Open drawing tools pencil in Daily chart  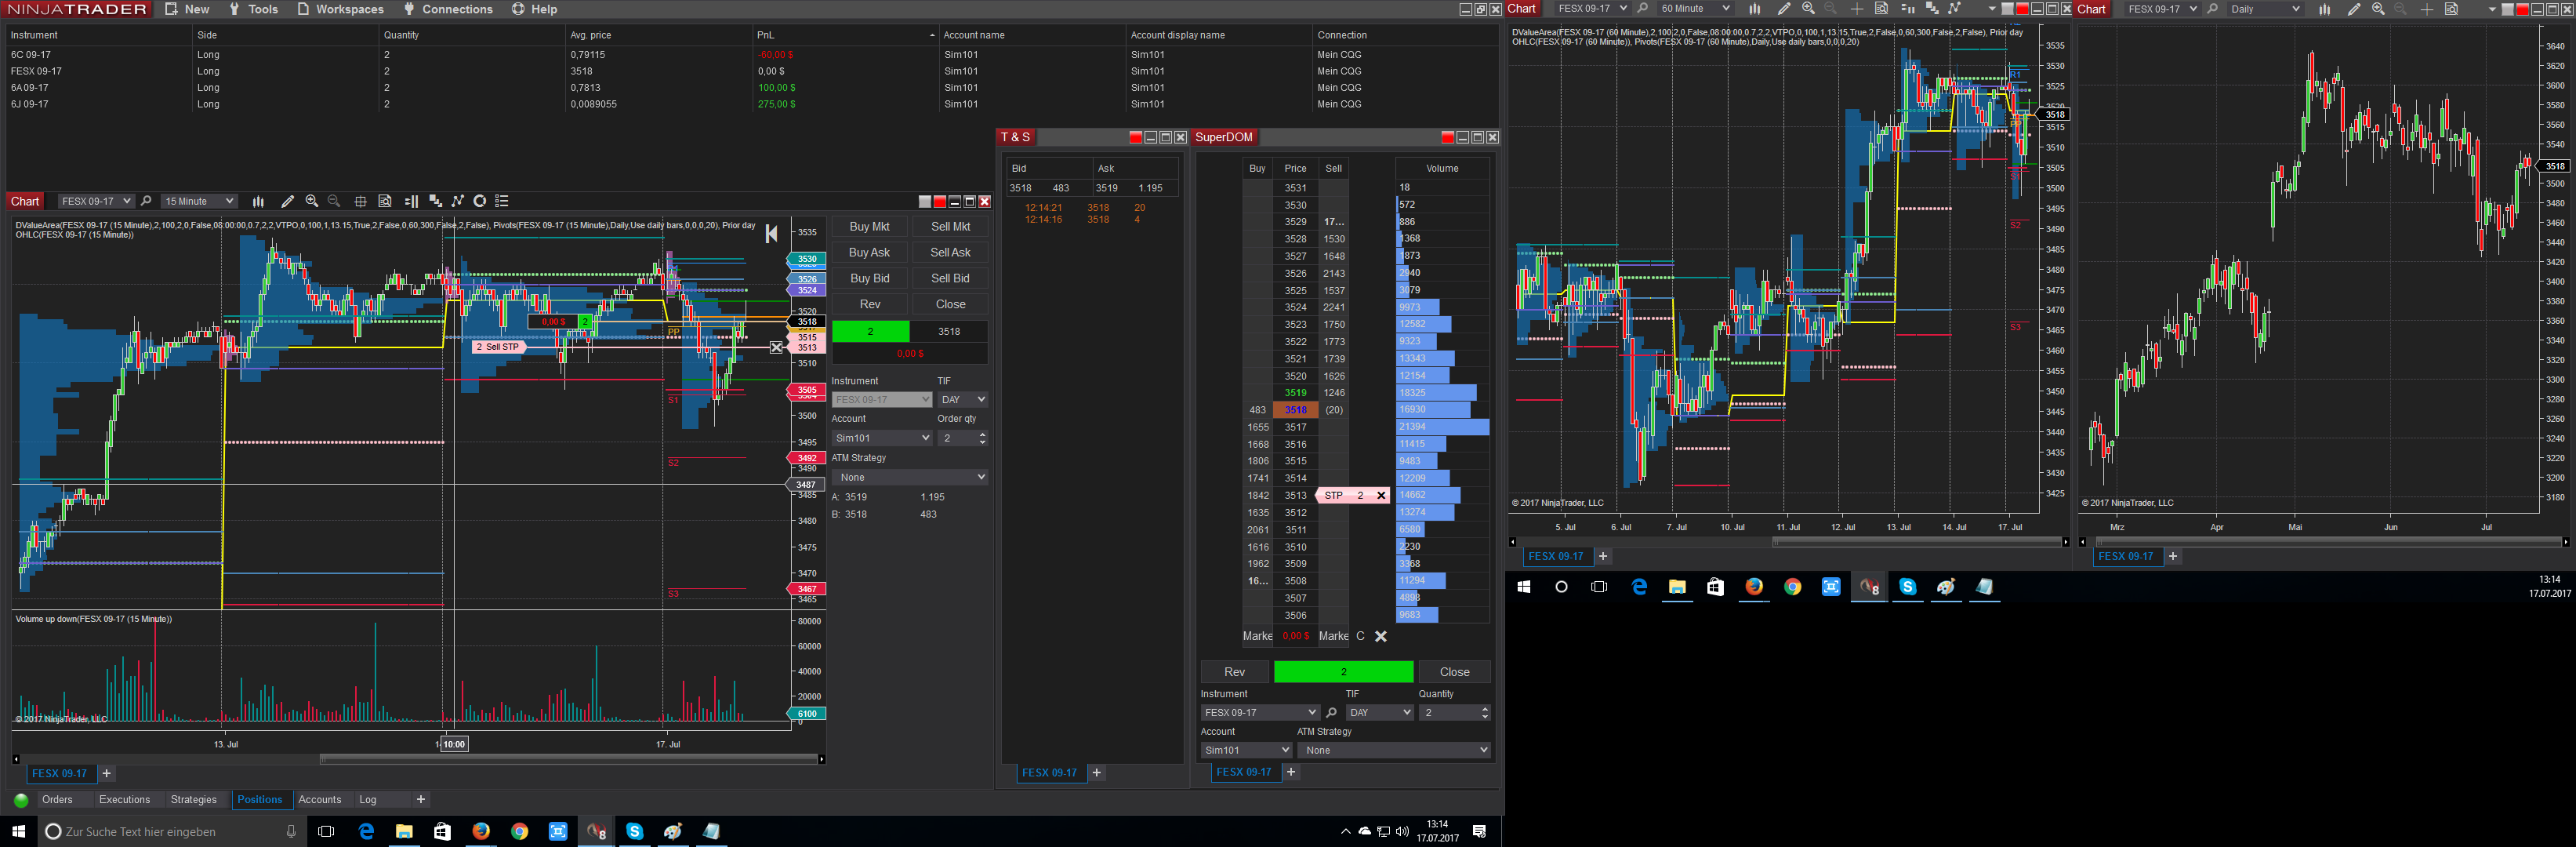point(2354,9)
